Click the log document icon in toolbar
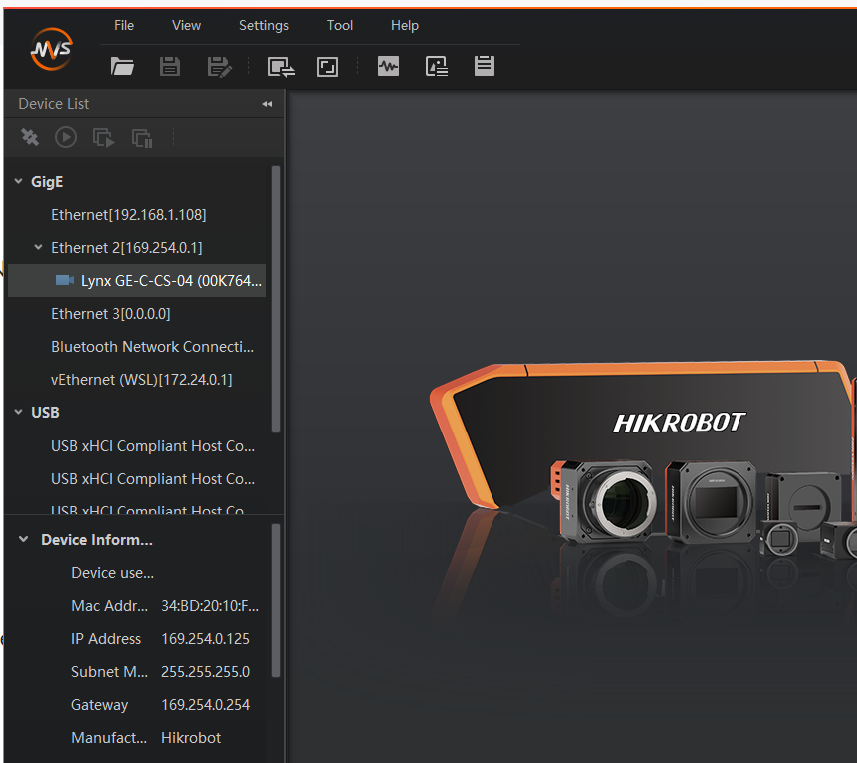The image size is (857, 763). click(484, 67)
